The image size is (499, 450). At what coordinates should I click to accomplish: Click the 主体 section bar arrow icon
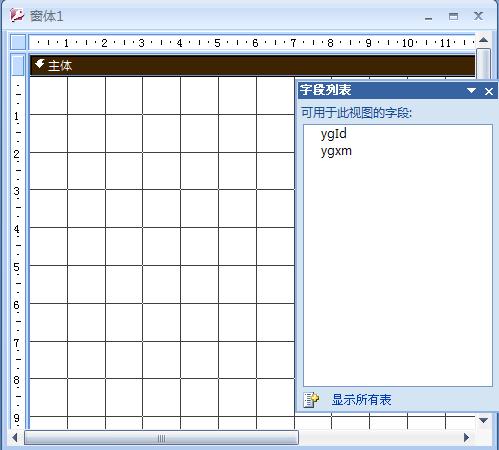pos(40,64)
